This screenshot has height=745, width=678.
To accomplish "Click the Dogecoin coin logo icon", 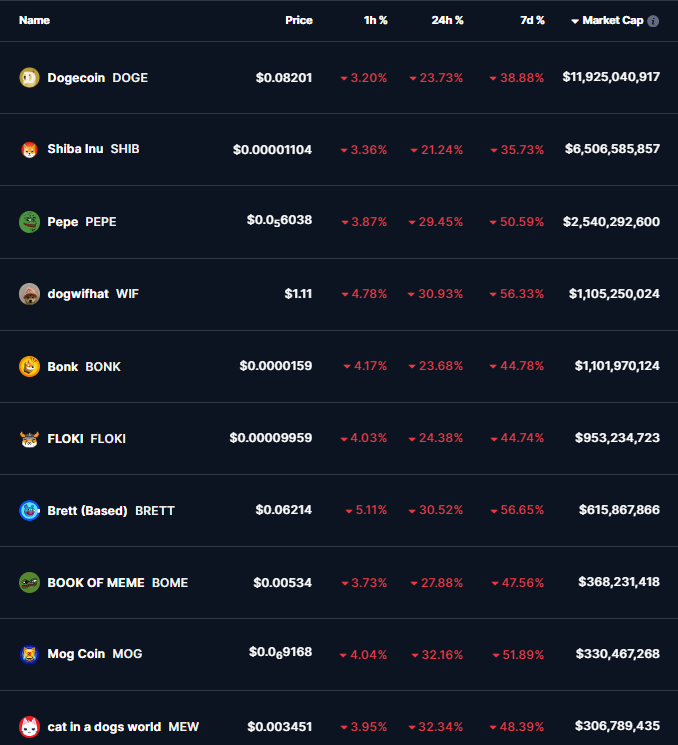I will 29,77.
